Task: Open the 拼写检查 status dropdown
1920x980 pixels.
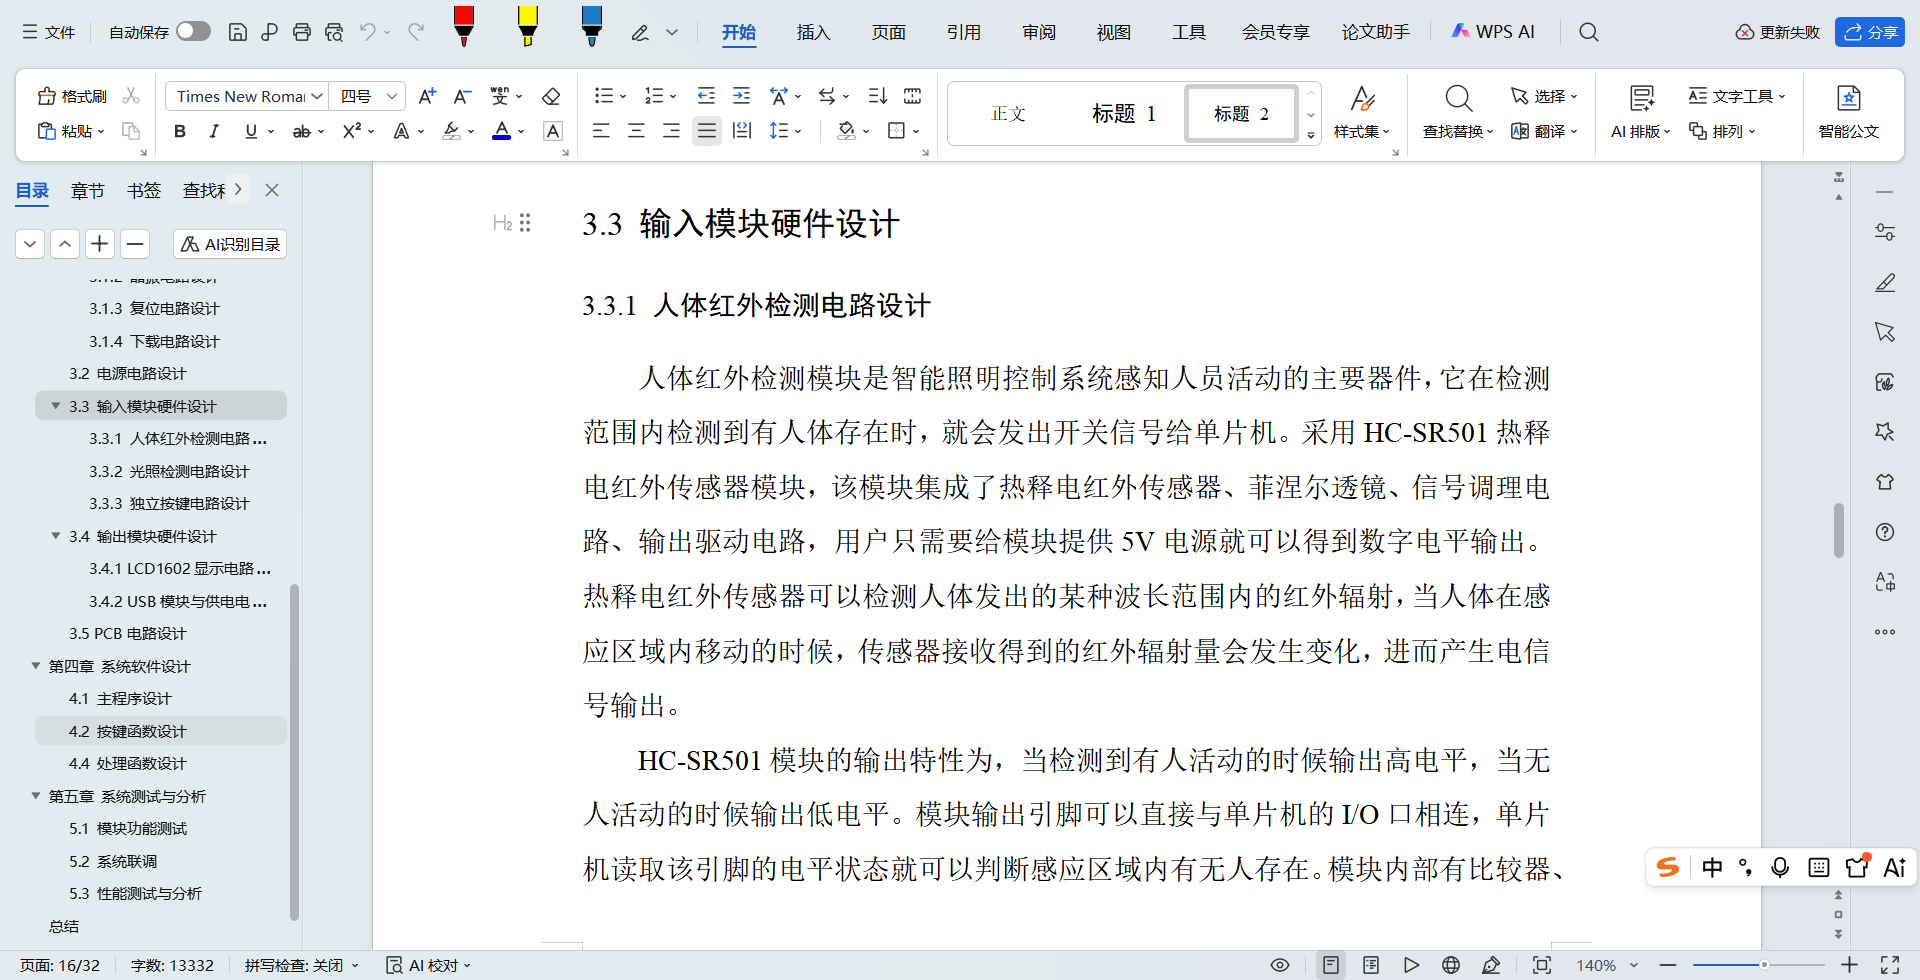Action: point(302,965)
